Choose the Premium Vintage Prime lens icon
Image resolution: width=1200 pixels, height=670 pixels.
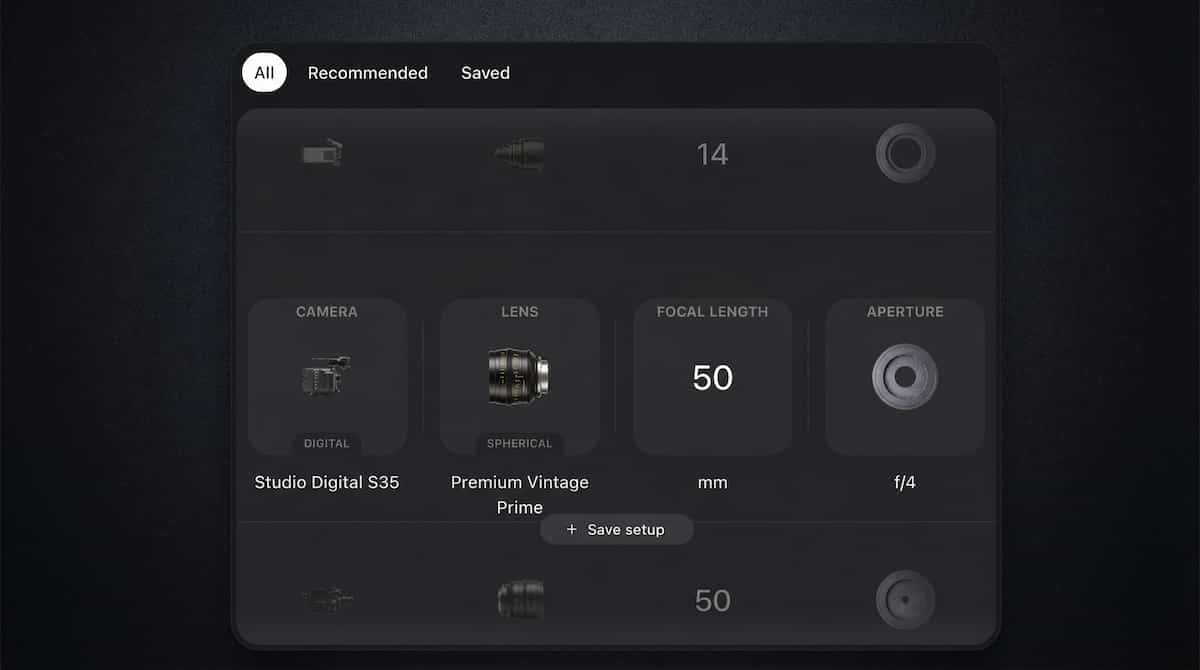click(519, 376)
